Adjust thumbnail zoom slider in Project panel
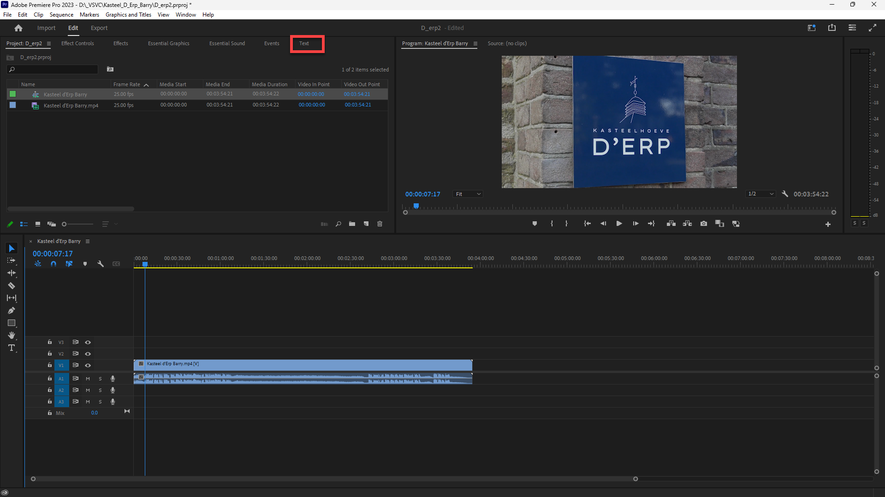The height and width of the screenshot is (497, 885). coord(78,224)
